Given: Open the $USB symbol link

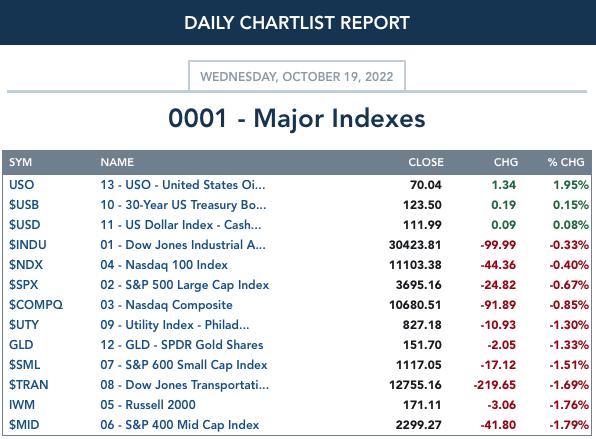Looking at the screenshot, I should [x=24, y=205].
